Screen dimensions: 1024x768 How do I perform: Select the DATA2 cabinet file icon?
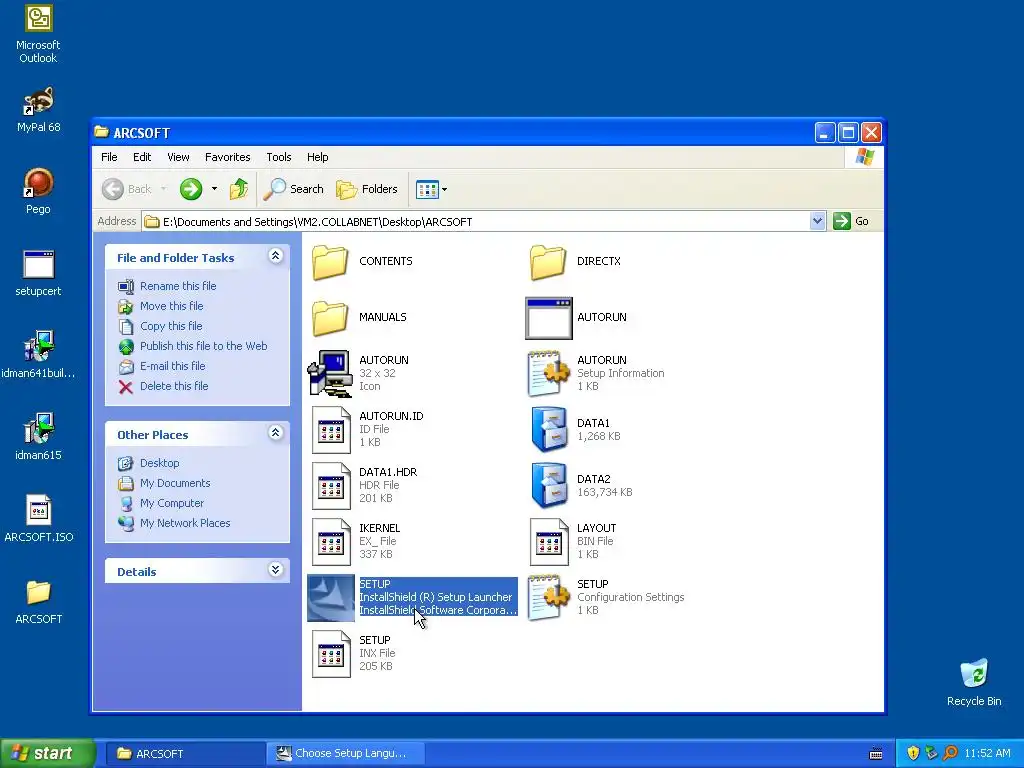click(x=549, y=486)
